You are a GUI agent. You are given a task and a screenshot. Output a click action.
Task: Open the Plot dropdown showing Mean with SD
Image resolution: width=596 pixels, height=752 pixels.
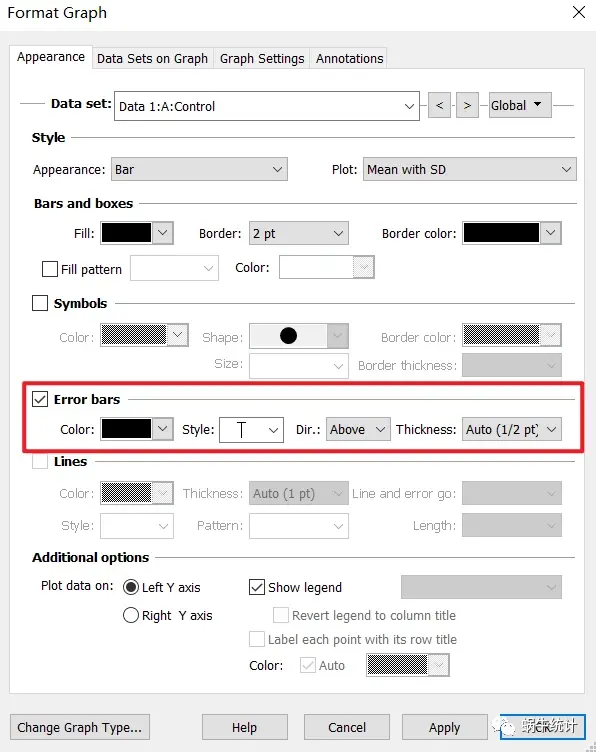coord(469,169)
